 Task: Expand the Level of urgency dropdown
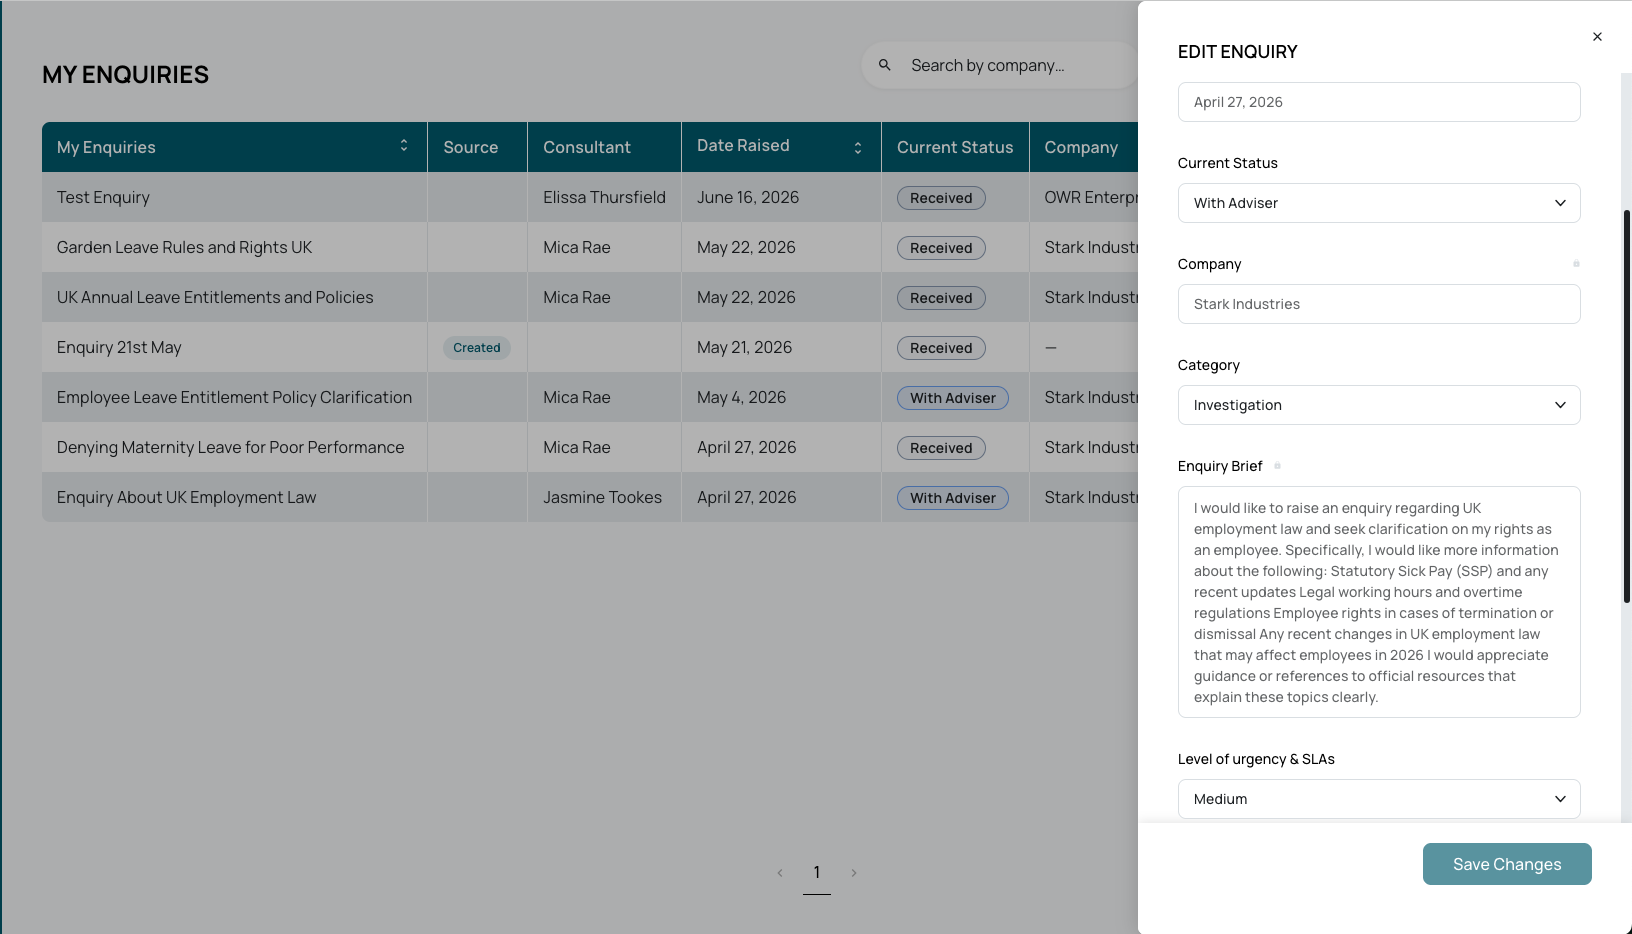point(1379,799)
